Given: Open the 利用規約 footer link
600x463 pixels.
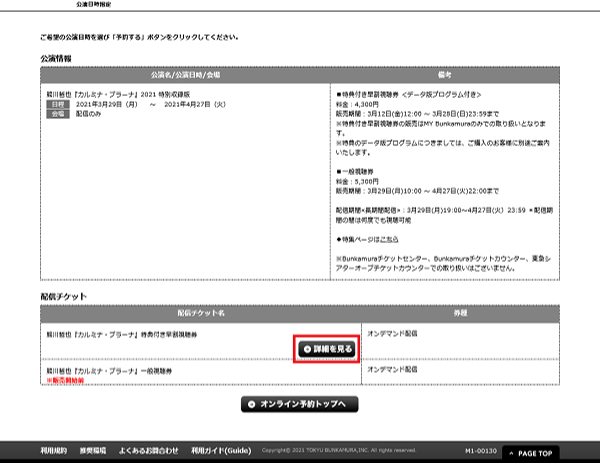Looking at the screenshot, I should [53, 451].
